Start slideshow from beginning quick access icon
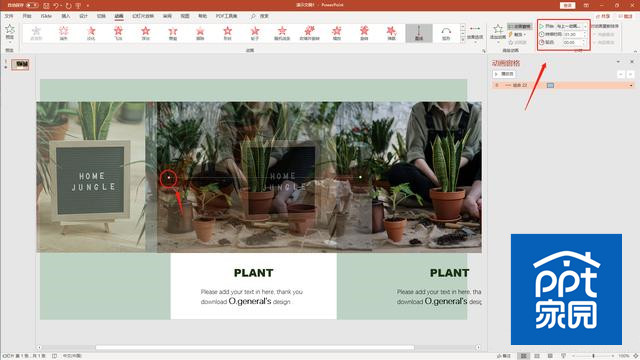This screenshot has width=640, height=360. 78,6
